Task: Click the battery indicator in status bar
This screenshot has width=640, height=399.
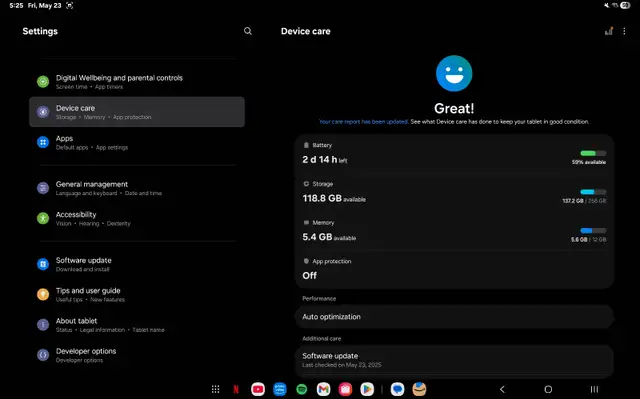Action: 625,5
